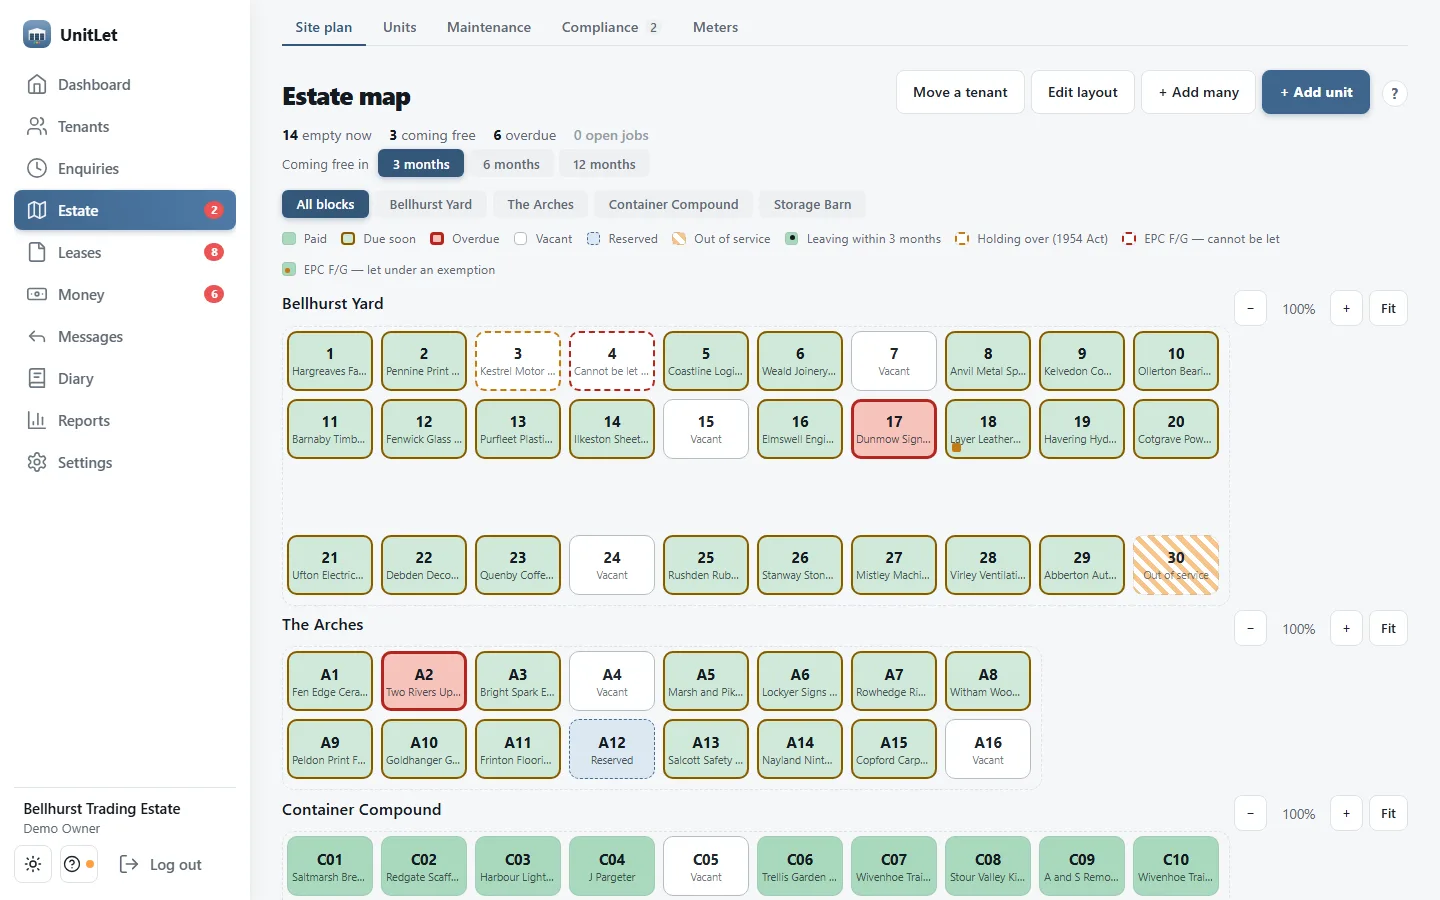Click the Move a tenant button
This screenshot has width=1440, height=900.
pyautogui.click(x=960, y=92)
